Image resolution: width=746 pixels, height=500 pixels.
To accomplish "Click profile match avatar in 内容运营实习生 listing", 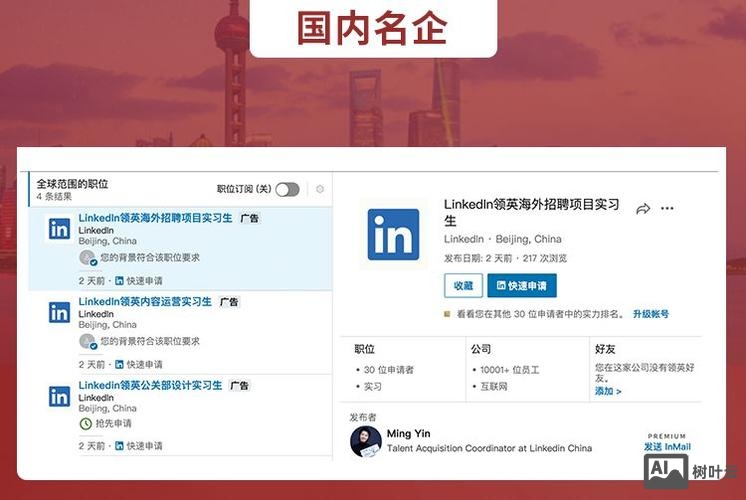I will (88, 342).
